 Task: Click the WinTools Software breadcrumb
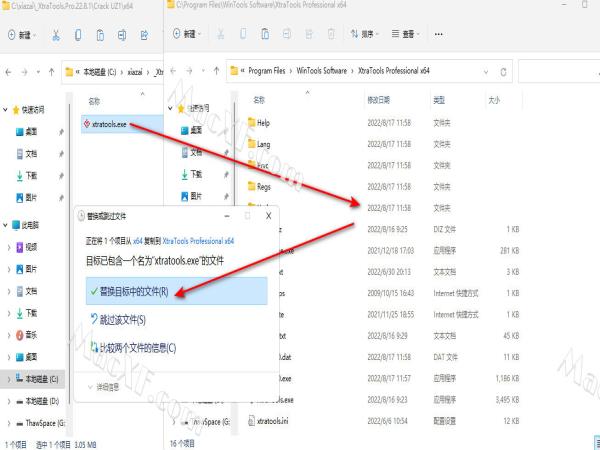321,71
